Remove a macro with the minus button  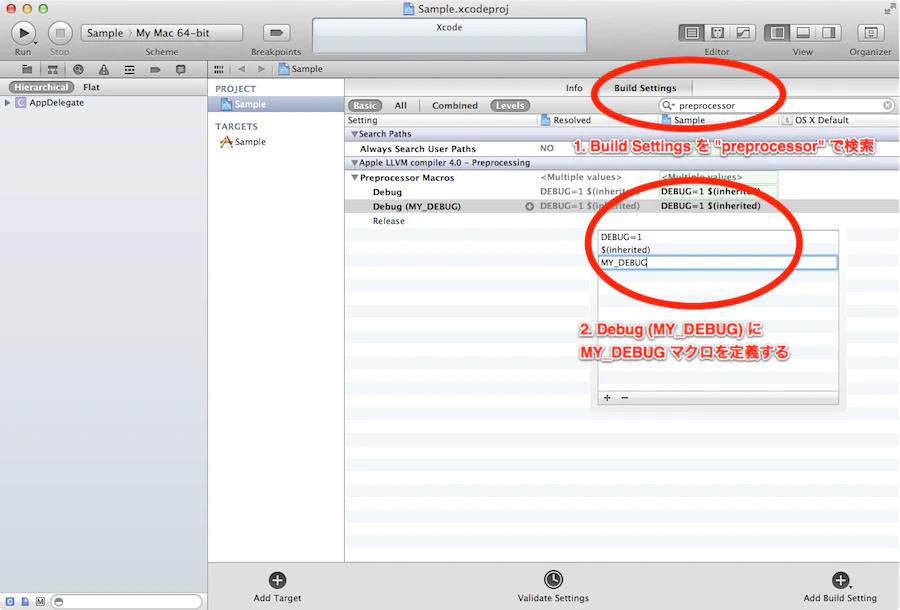click(x=624, y=398)
